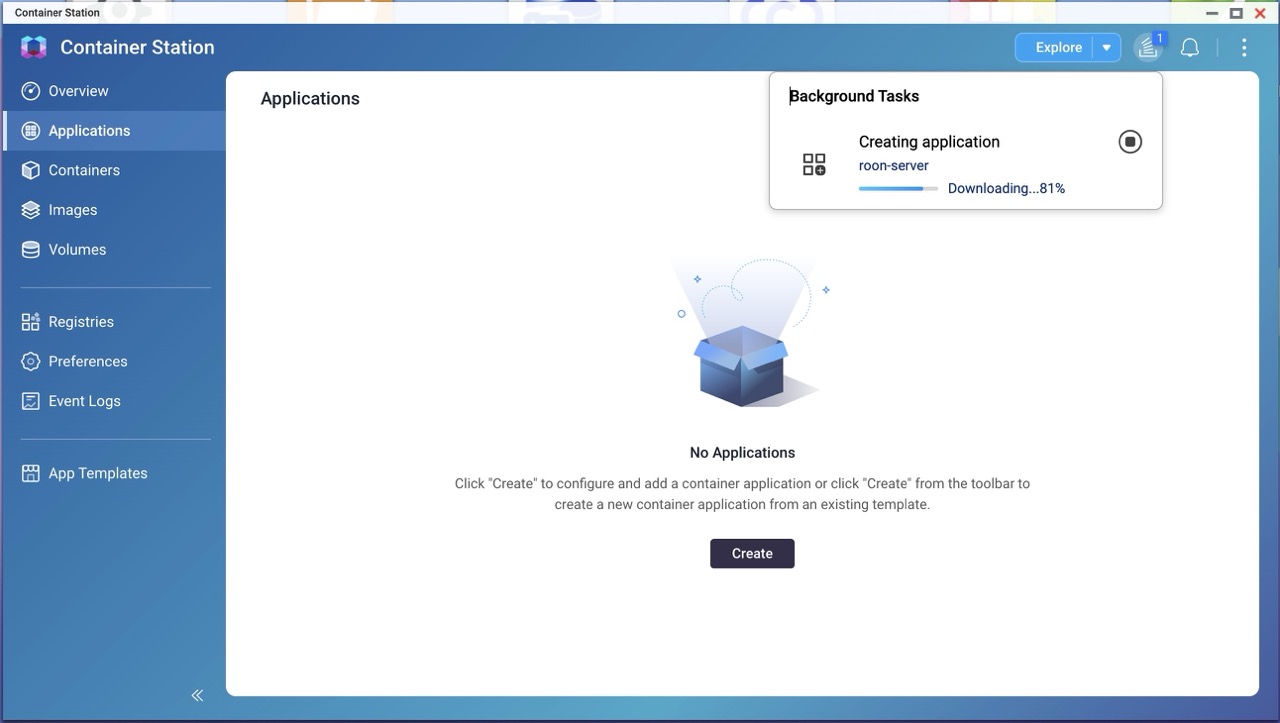
Task: Open the notifications bell icon
Action: pos(1190,48)
